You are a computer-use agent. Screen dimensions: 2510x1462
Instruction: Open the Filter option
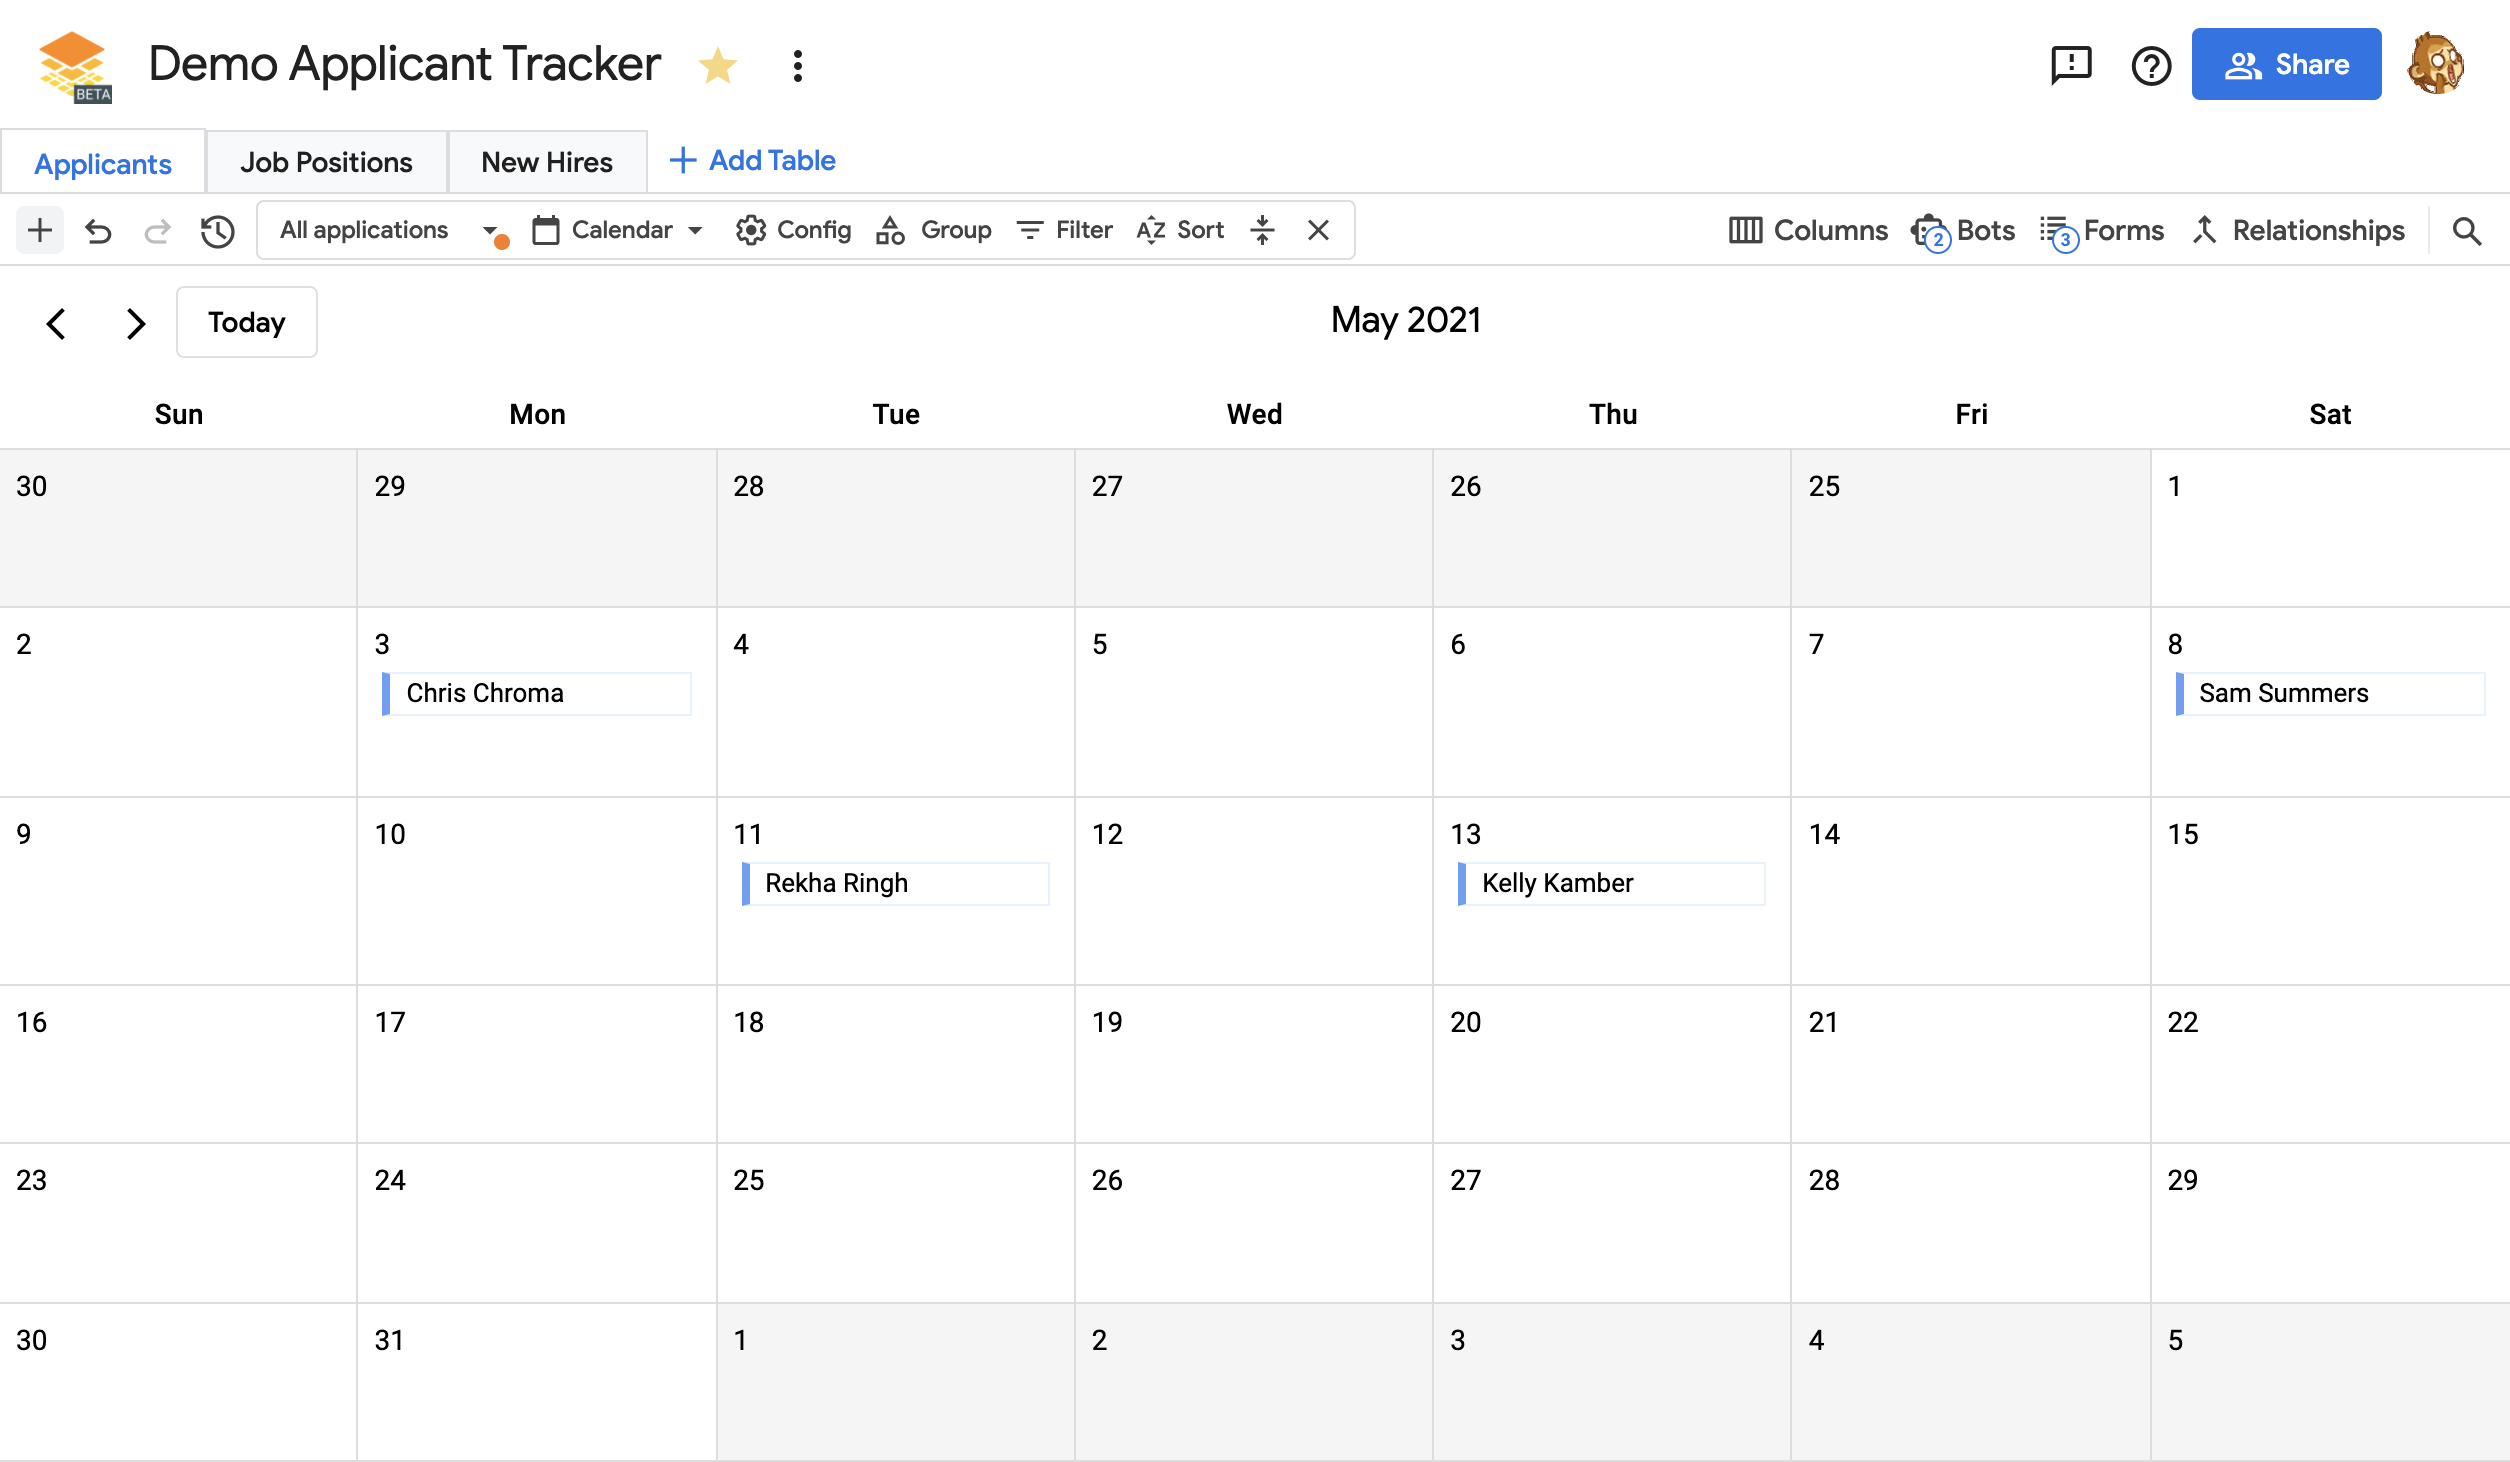(x=1064, y=230)
